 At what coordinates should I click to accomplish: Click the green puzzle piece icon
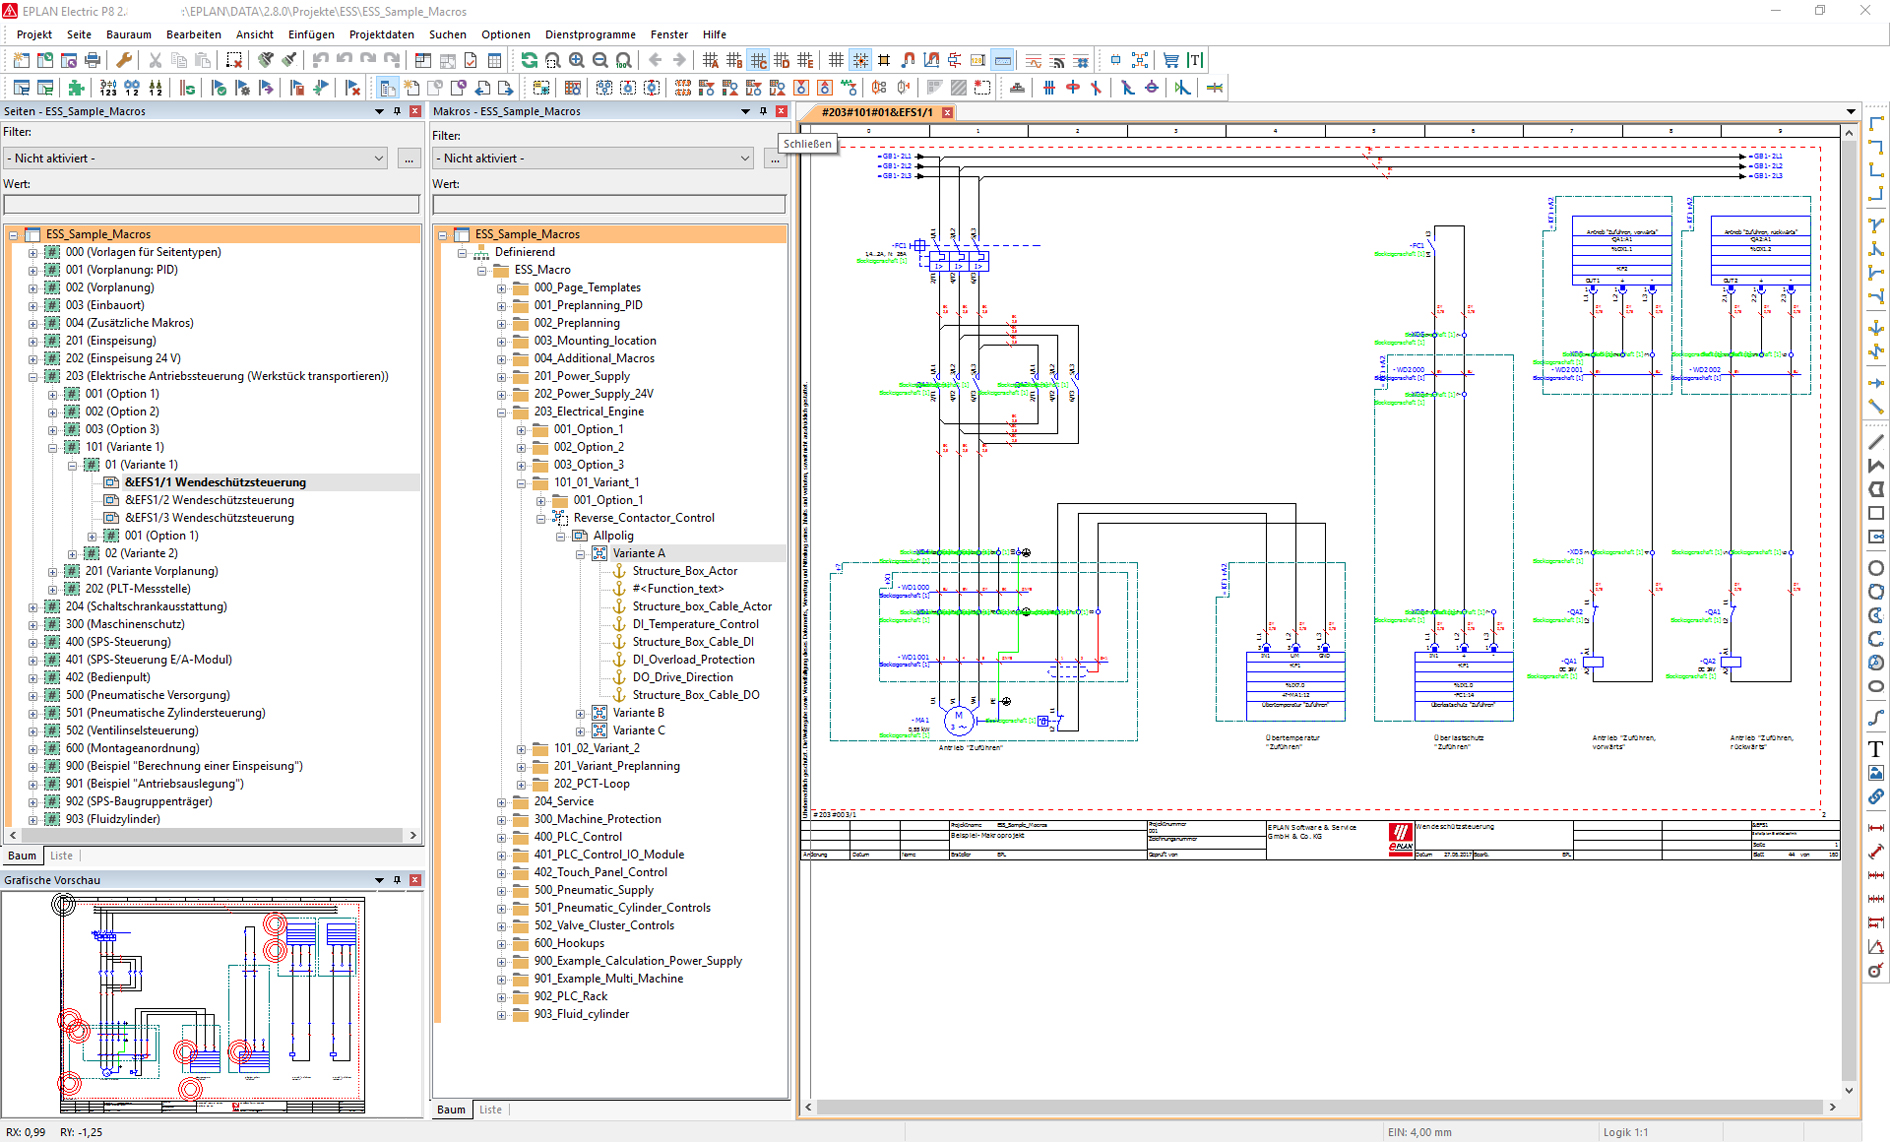pos(76,88)
